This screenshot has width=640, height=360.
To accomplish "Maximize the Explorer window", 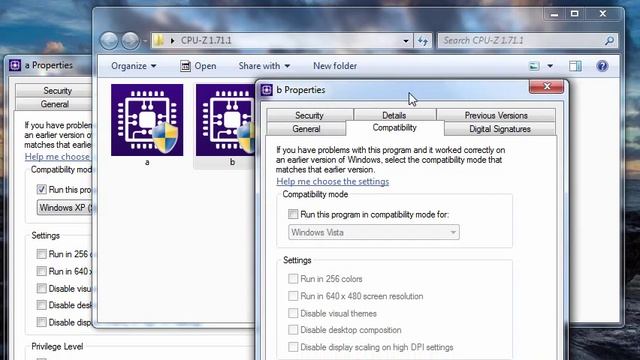I will click(575, 14).
